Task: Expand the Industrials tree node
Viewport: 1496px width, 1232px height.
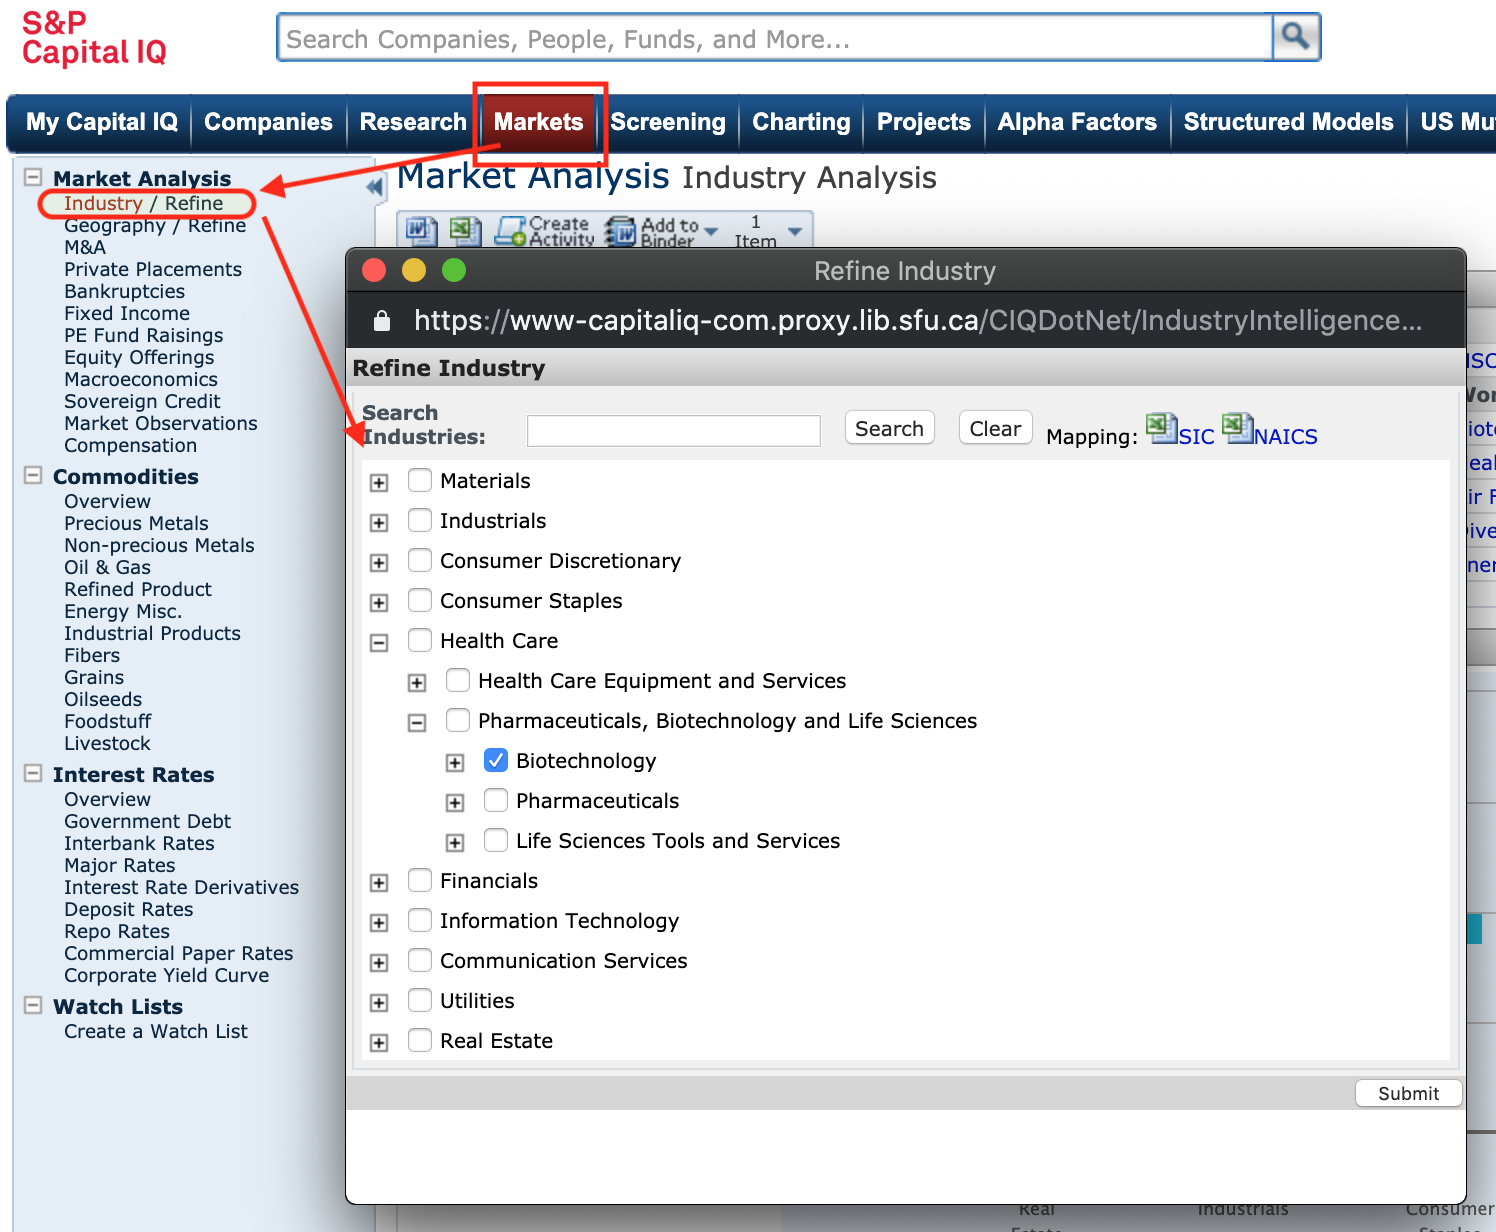Action: [379, 523]
